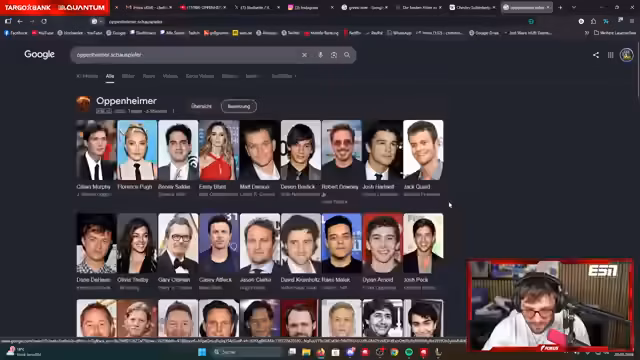This screenshot has width=640, height=360.
Task: Start voice search with the microphone icon
Action: pyautogui.click(x=320, y=55)
